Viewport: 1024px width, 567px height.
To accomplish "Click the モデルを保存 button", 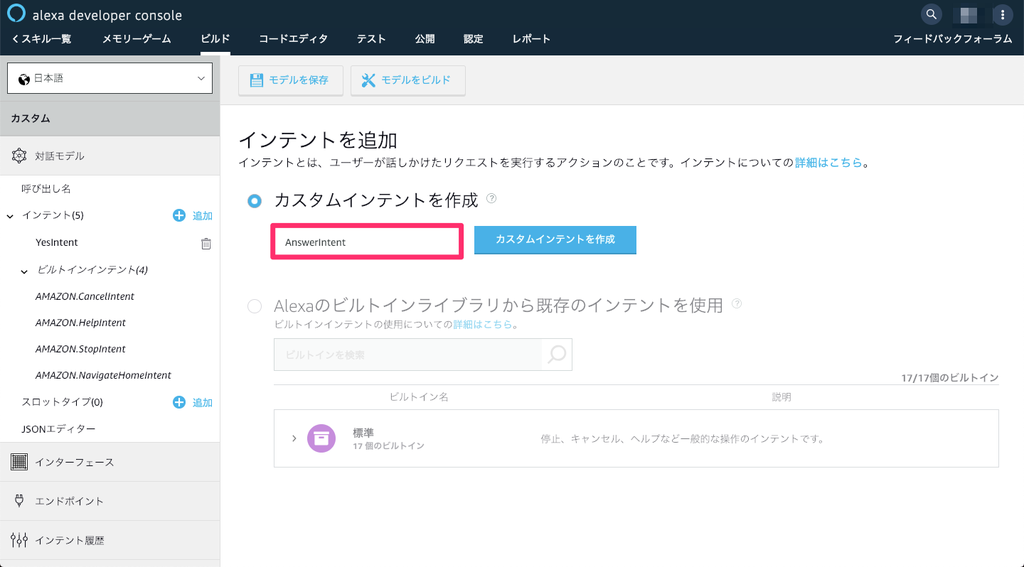I will 291,80.
